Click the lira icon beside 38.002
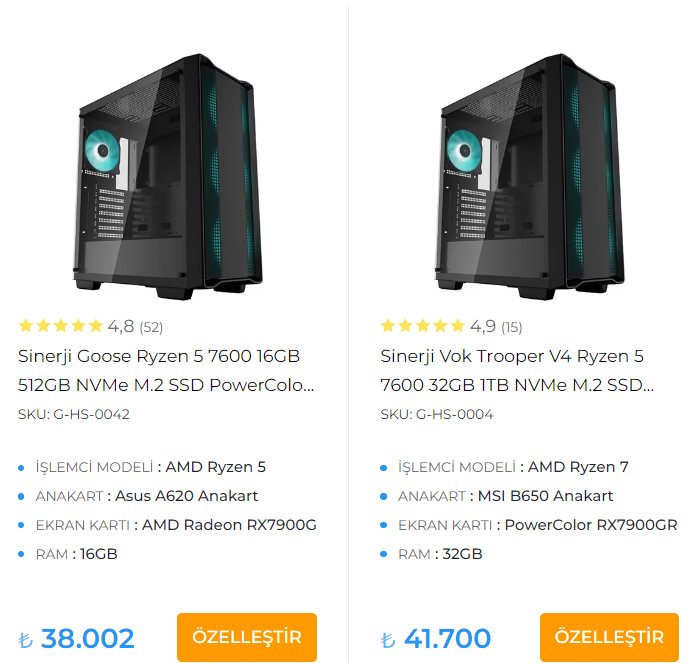Viewport: 695px width, 663px height. (x=25, y=640)
